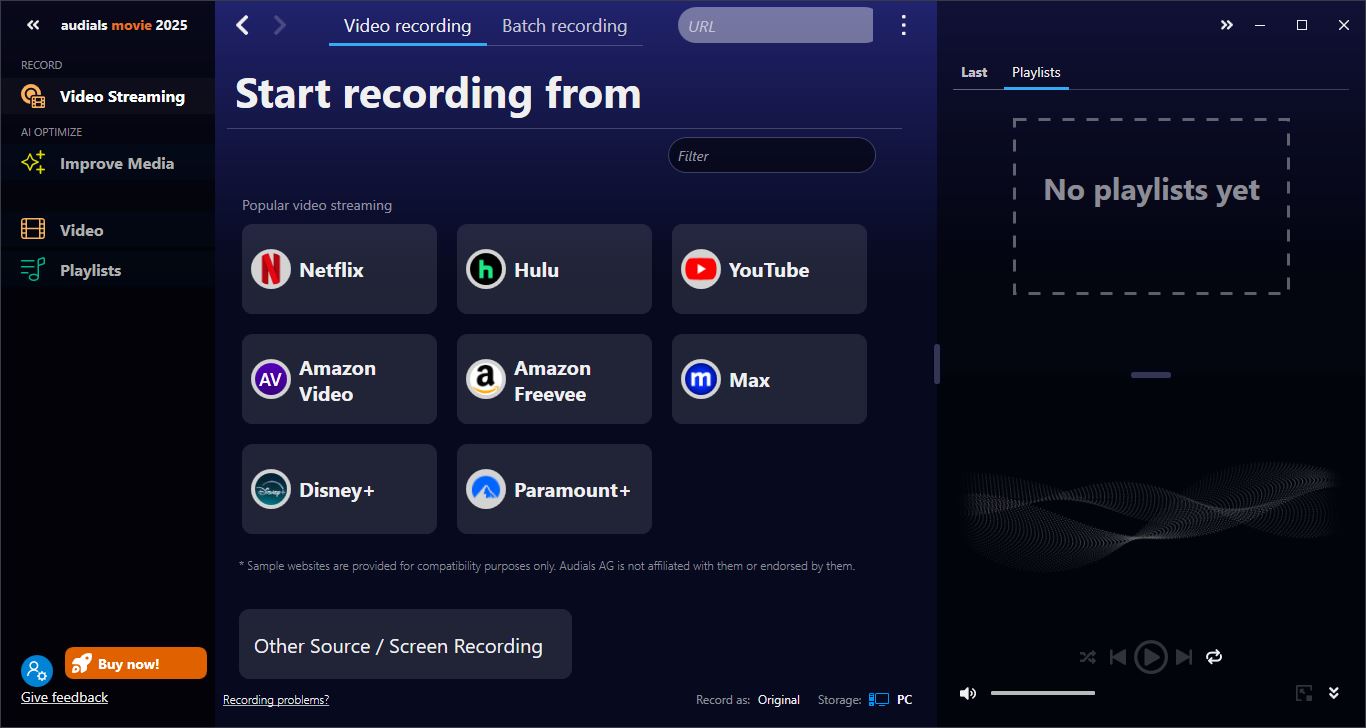1366x728 pixels.
Task: Click the Disney+ logo icon
Action: (271, 489)
